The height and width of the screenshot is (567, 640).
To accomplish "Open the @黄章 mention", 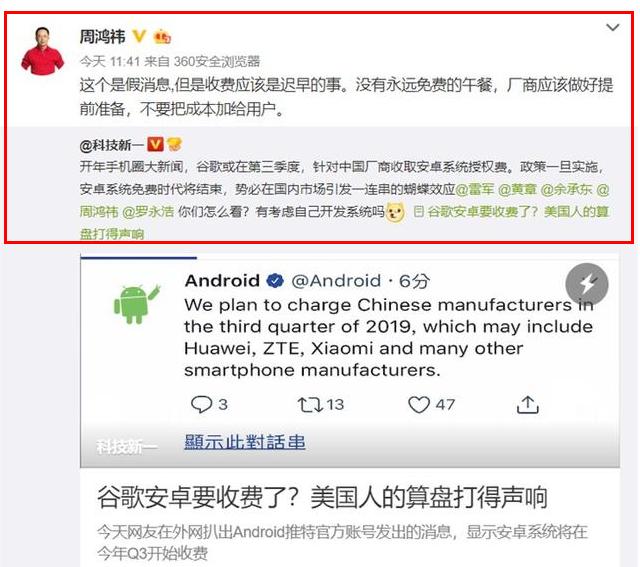I will 517,189.
